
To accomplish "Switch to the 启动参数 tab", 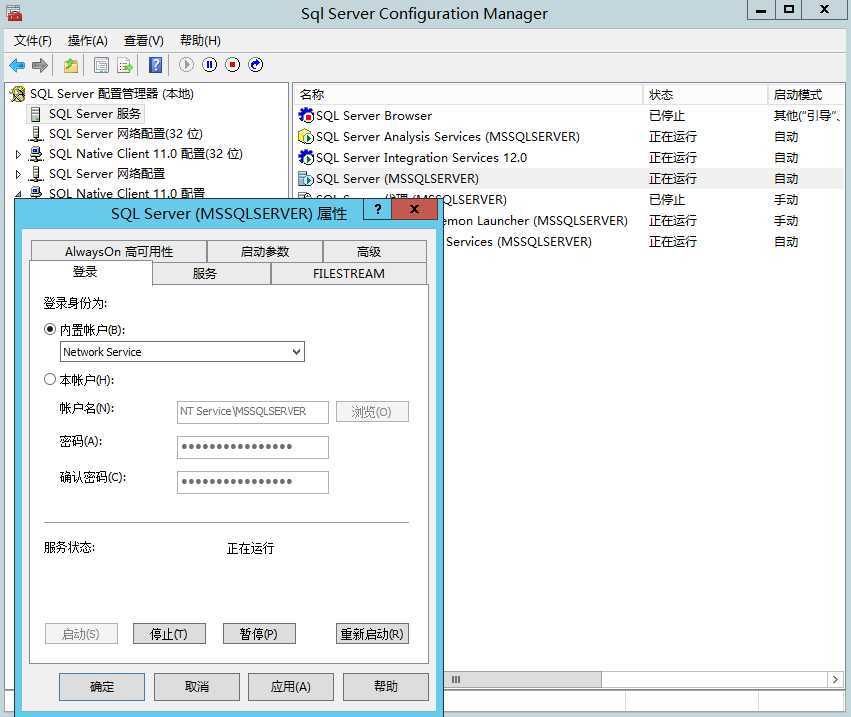I will [x=265, y=252].
